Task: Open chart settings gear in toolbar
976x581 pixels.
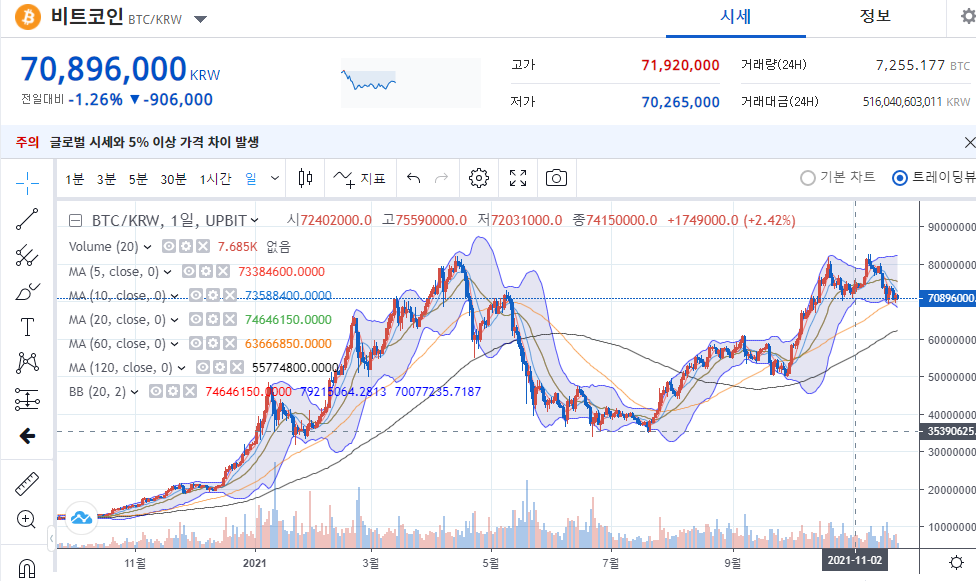Action: [479, 178]
